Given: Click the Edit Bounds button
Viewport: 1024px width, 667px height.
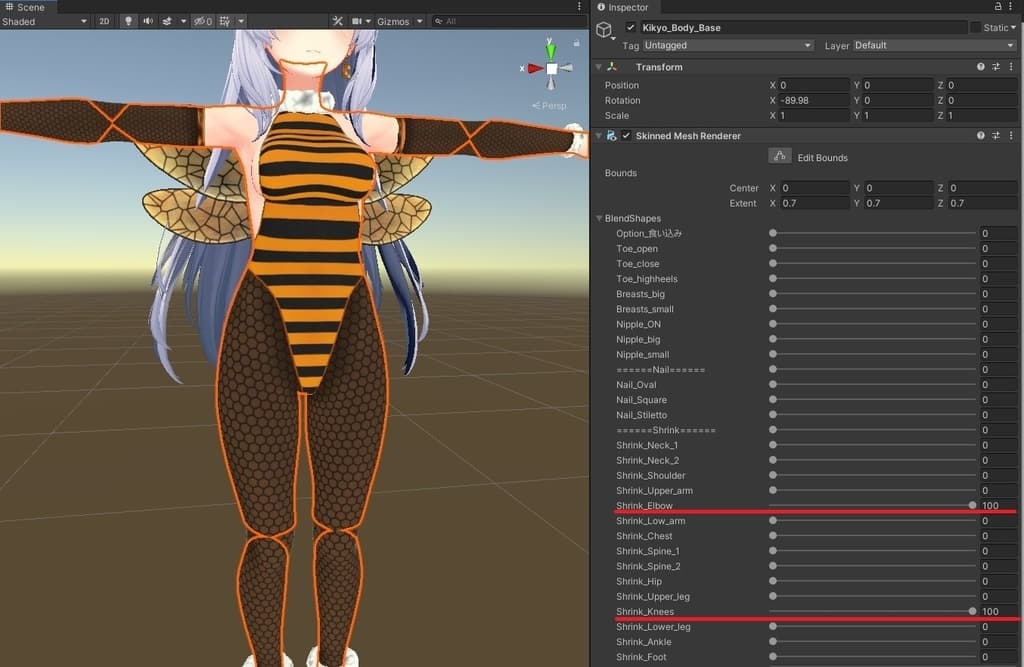Looking at the screenshot, I should 780,156.
